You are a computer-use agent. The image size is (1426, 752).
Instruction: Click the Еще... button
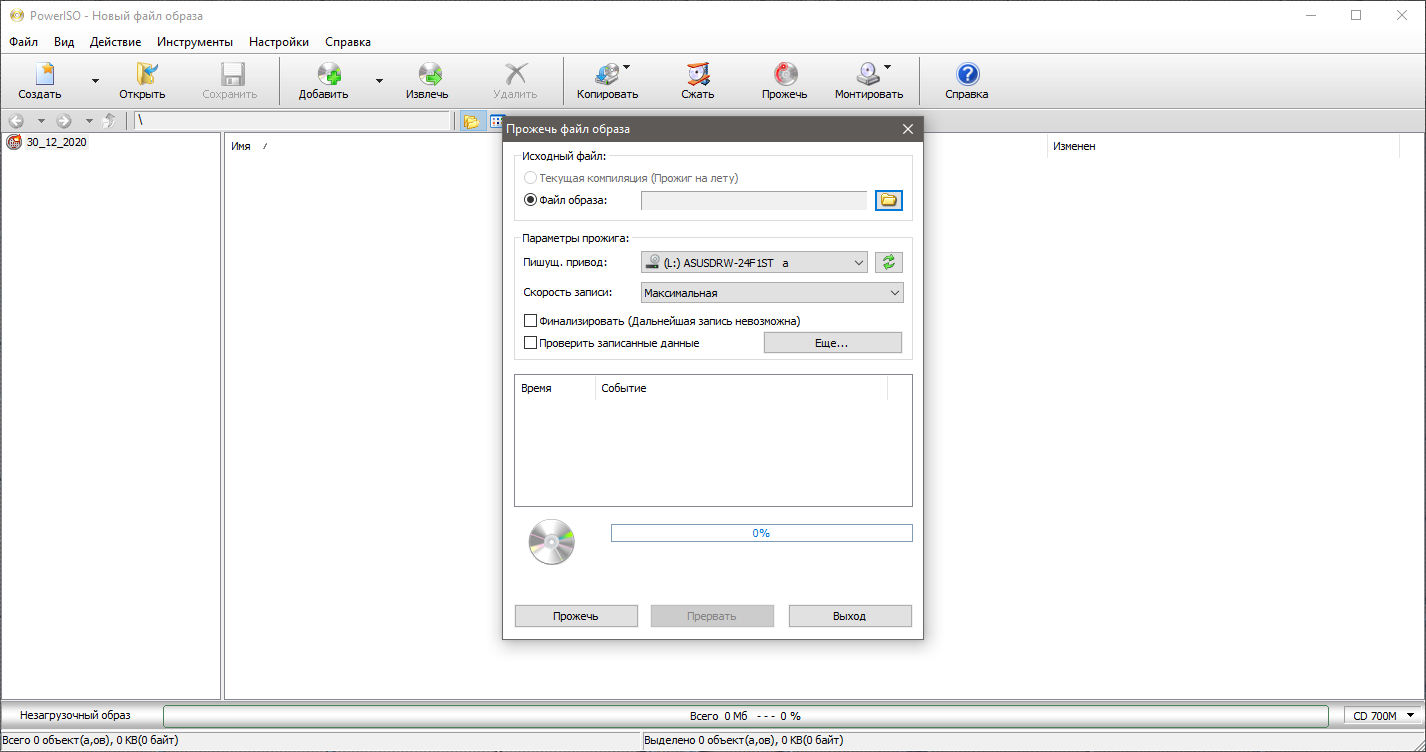click(x=832, y=343)
